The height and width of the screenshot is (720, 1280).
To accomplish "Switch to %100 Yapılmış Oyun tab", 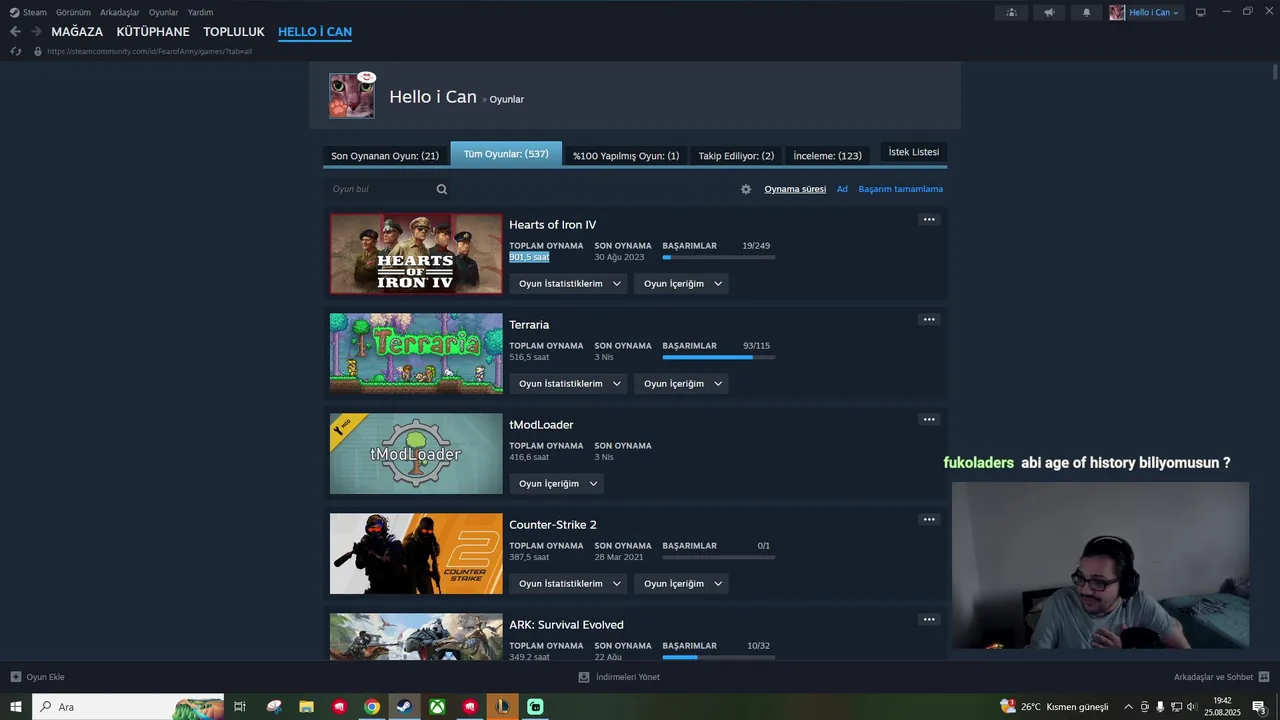I will [x=626, y=156].
